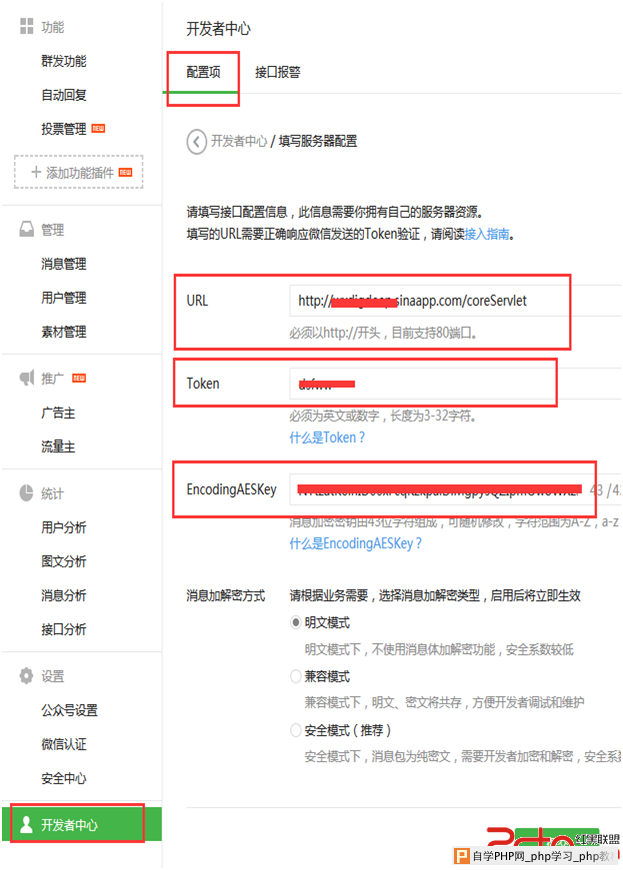The image size is (623, 870).
Task: Click the 接入指南 link
Action: point(487,234)
